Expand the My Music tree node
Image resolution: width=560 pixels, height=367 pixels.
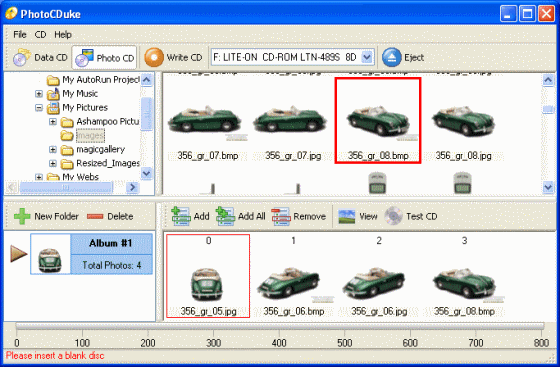coord(39,94)
